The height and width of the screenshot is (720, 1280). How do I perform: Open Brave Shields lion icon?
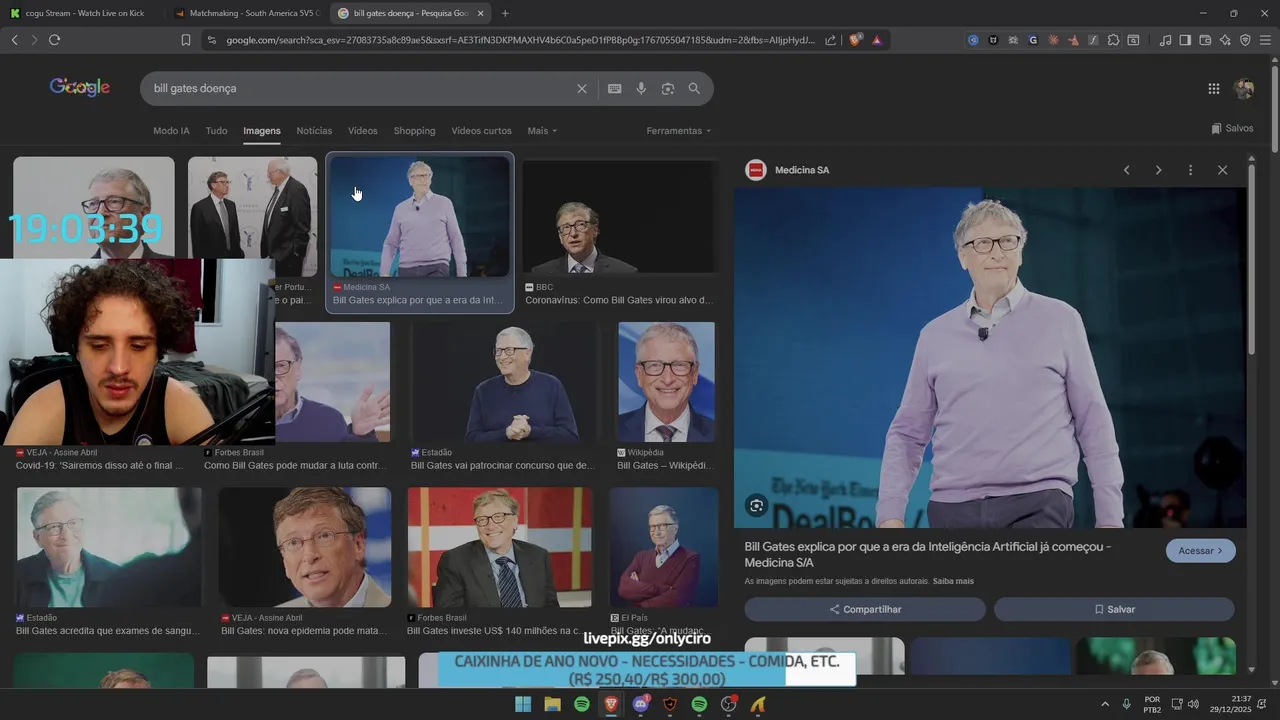pyautogui.click(x=855, y=40)
